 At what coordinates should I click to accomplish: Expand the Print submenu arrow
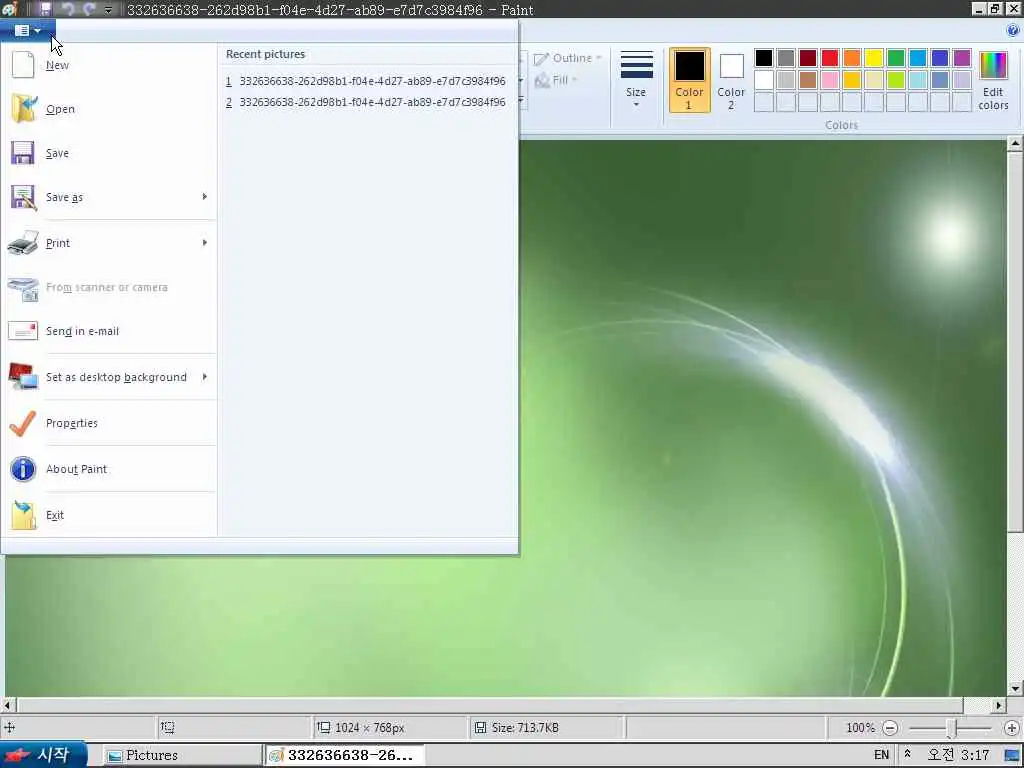pyautogui.click(x=204, y=242)
